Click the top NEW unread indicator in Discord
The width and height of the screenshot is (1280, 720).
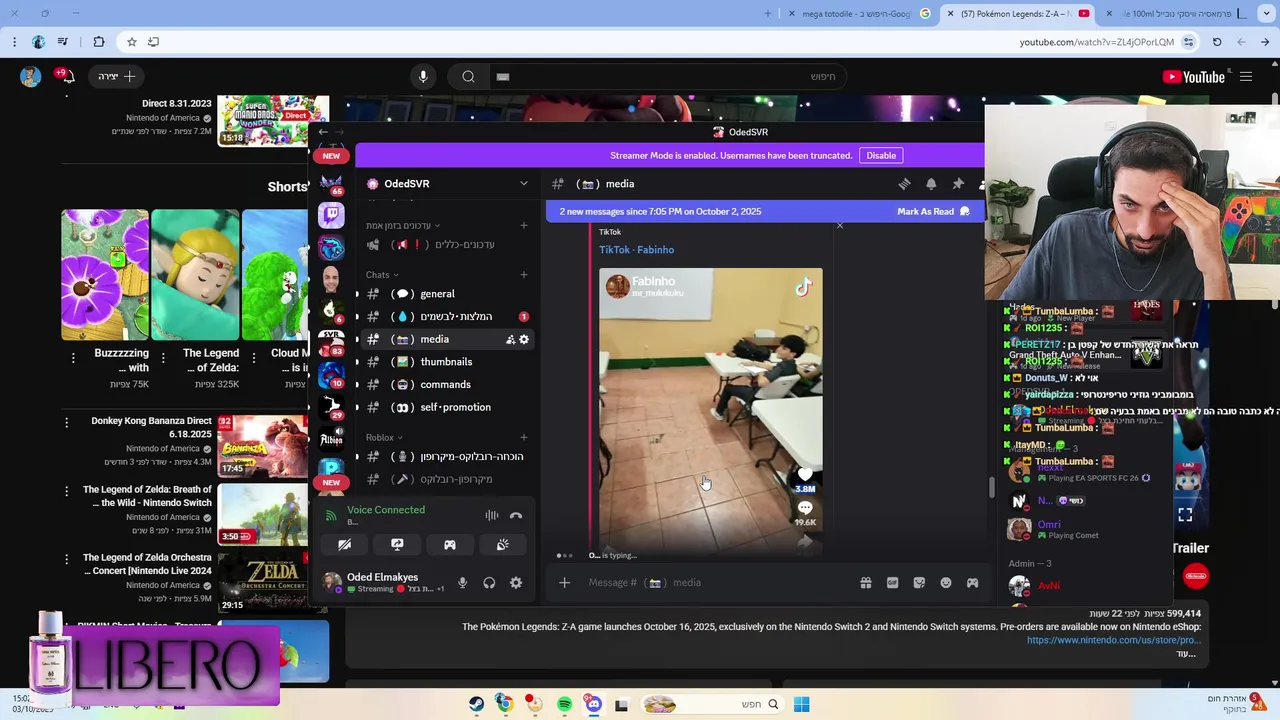tap(331, 156)
